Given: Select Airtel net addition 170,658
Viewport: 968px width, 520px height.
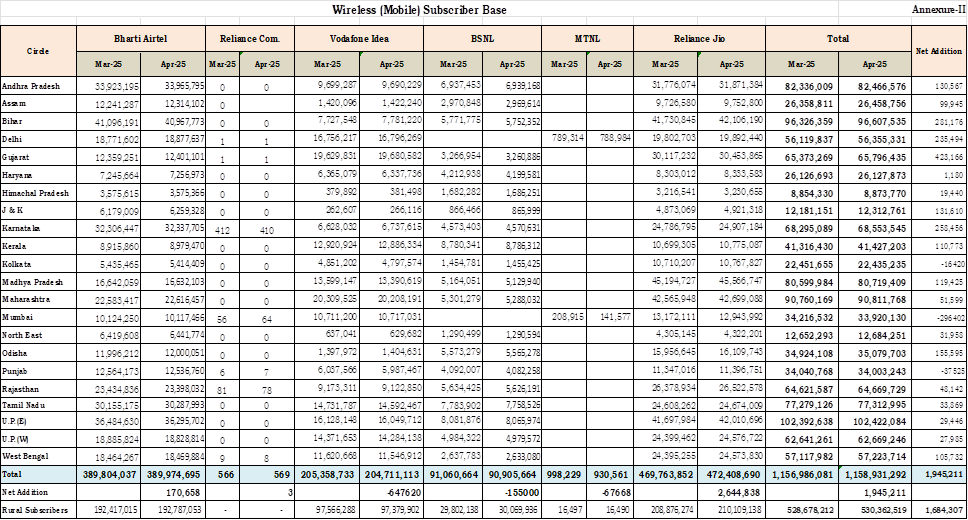Looking at the screenshot, I should (185, 493).
